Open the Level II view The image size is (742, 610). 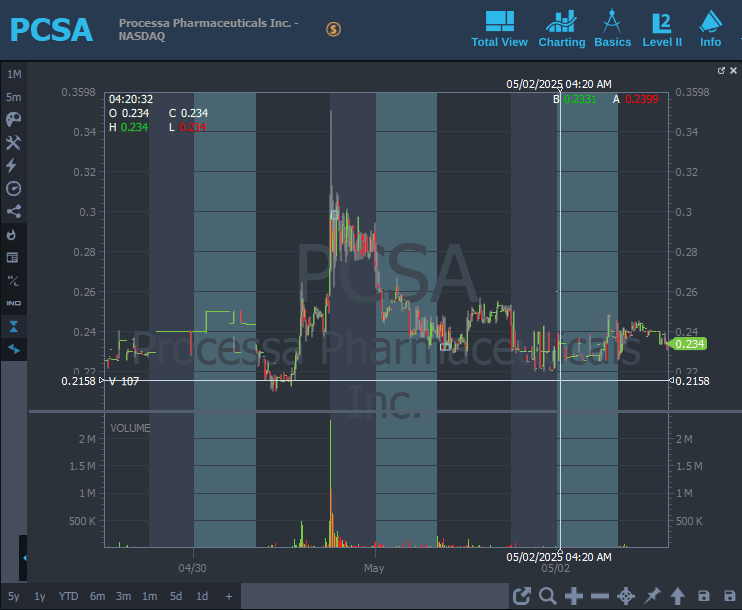click(x=662, y=29)
